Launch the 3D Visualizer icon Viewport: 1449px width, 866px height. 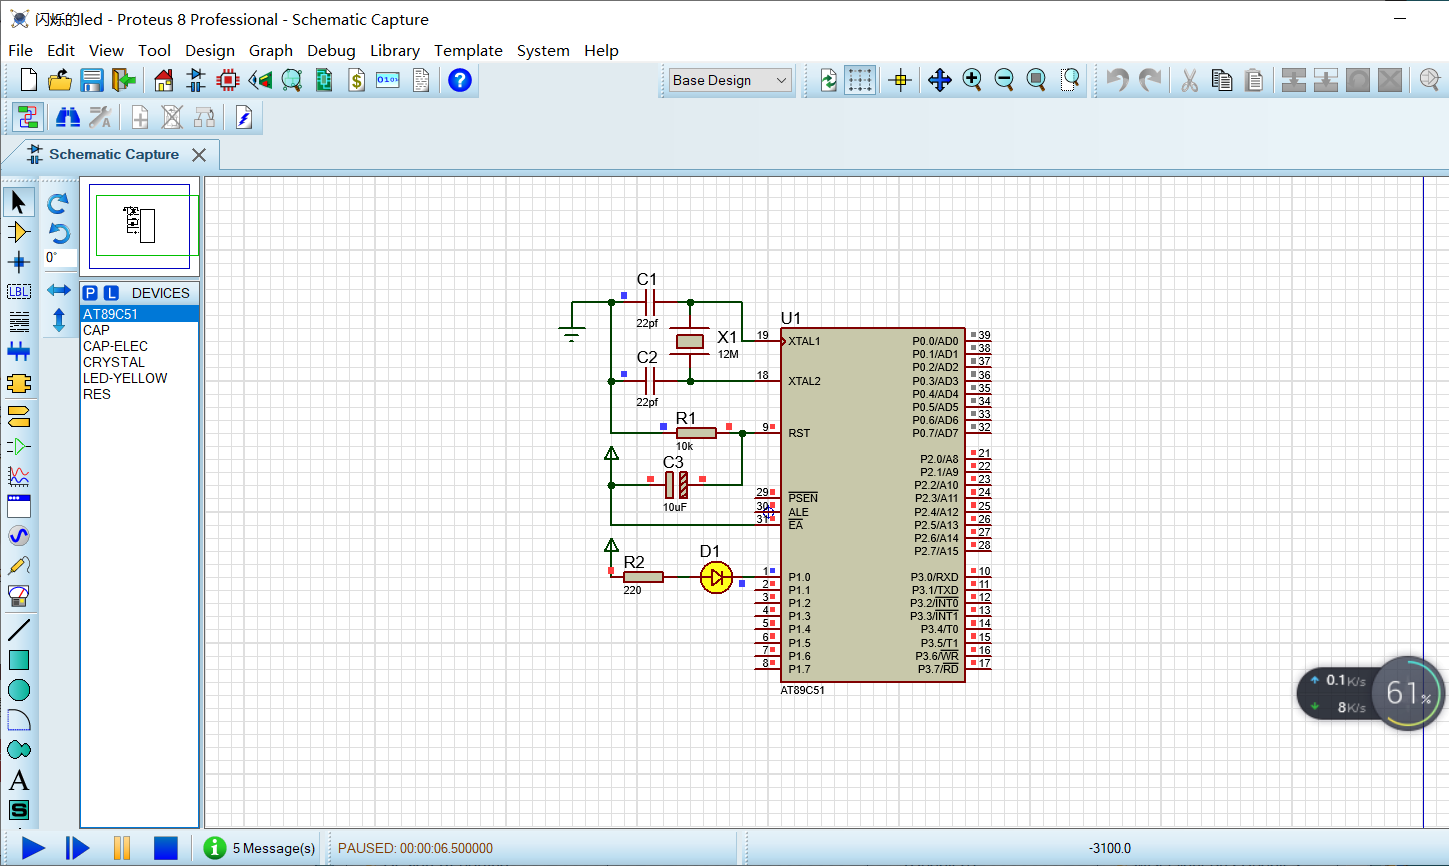coord(260,80)
